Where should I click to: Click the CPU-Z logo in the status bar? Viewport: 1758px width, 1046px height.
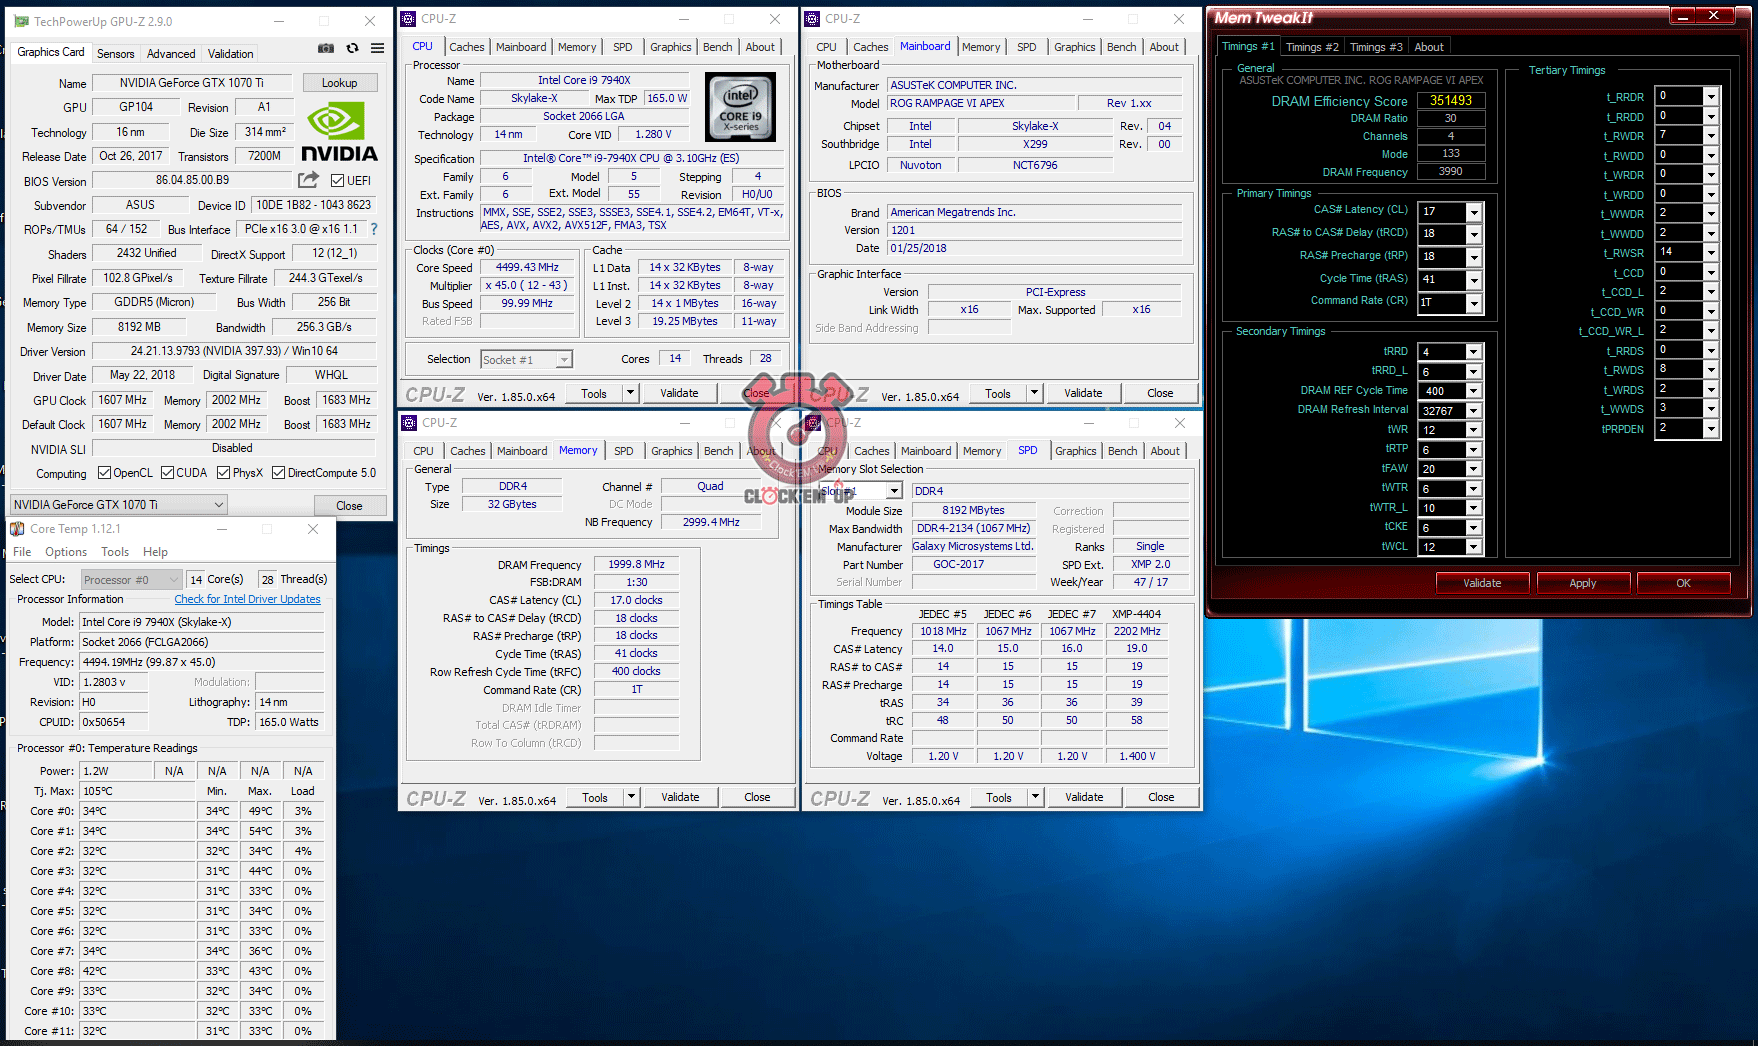point(434,393)
